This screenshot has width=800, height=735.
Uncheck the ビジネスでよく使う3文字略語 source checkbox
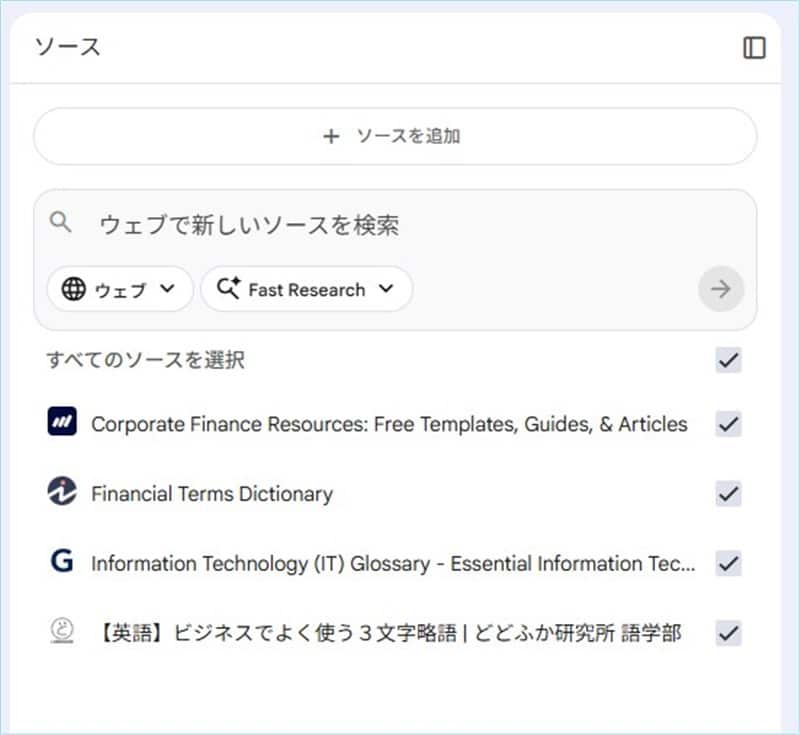click(728, 633)
